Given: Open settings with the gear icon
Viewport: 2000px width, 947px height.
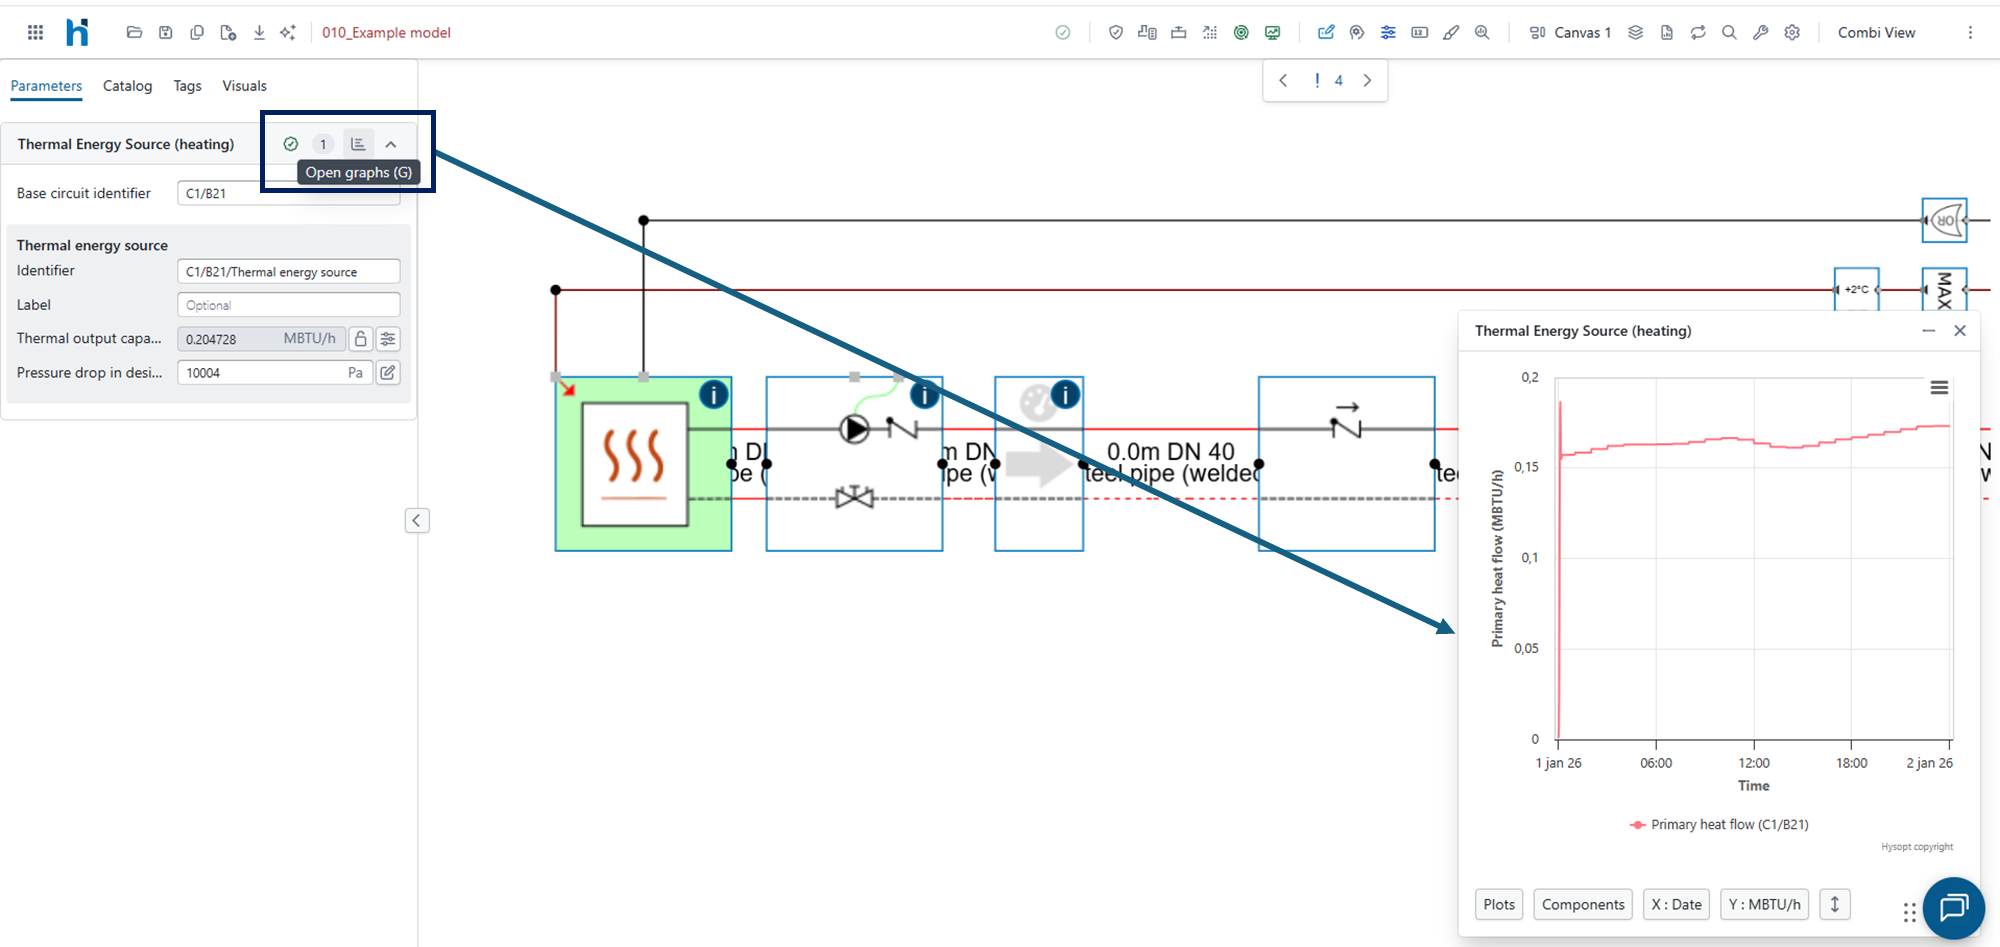Looking at the screenshot, I should point(1792,32).
